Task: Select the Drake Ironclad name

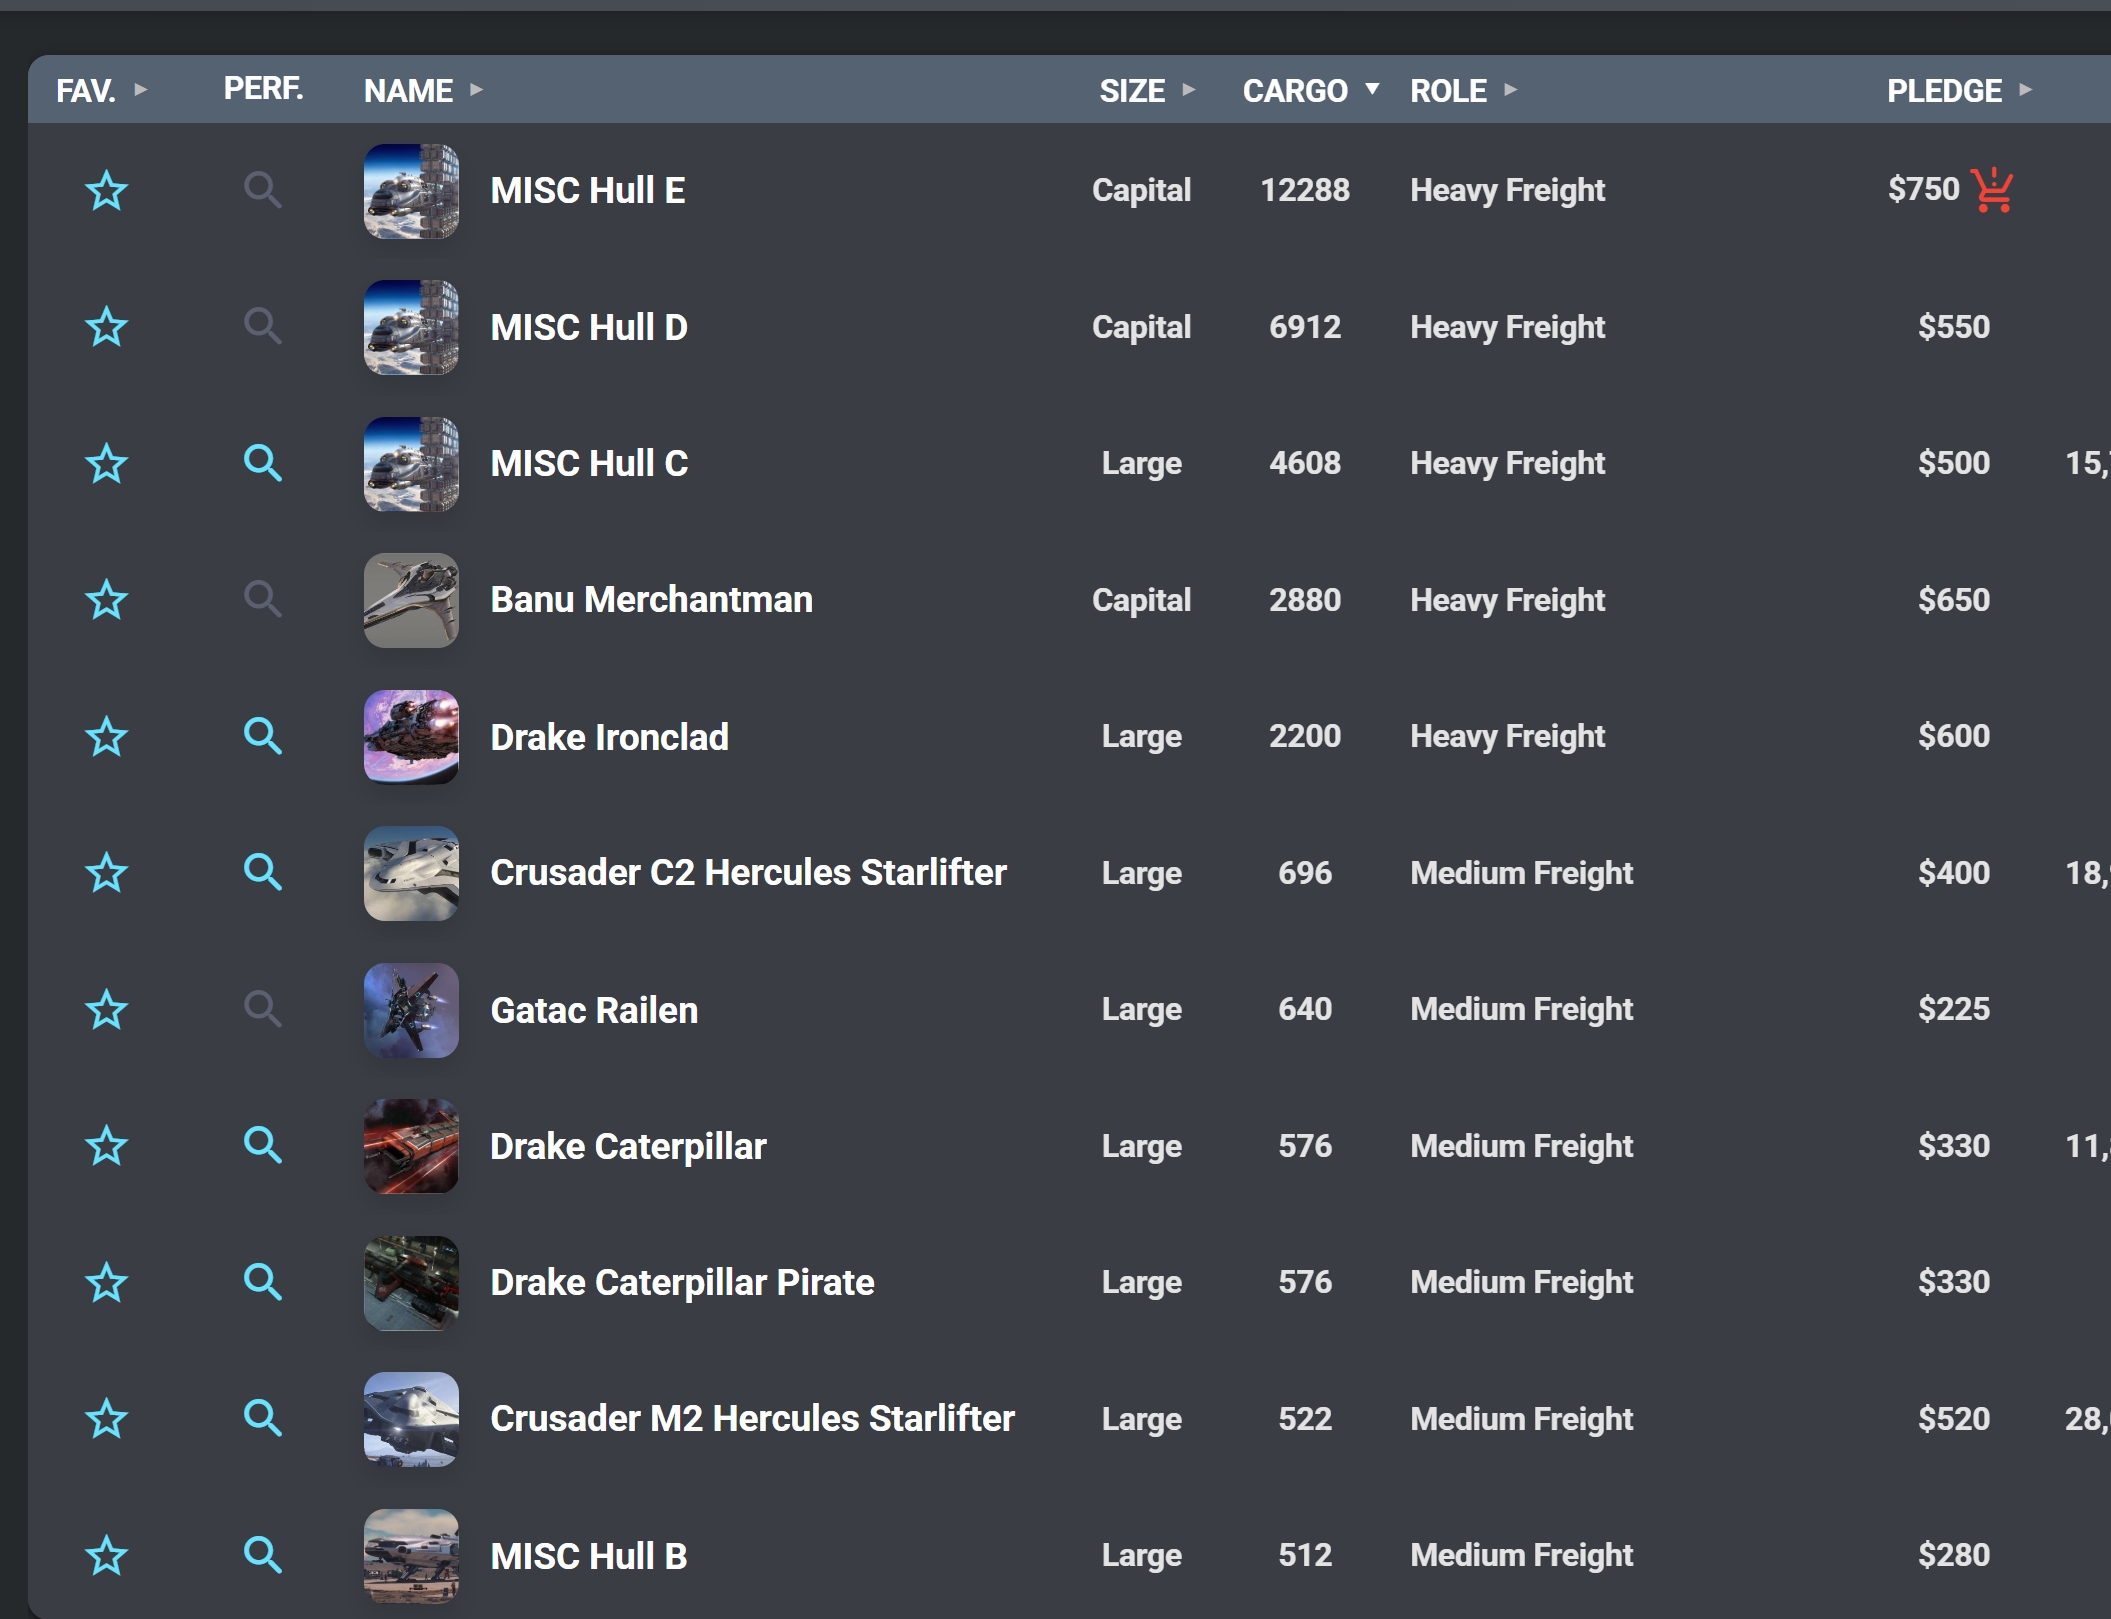Action: [610, 737]
